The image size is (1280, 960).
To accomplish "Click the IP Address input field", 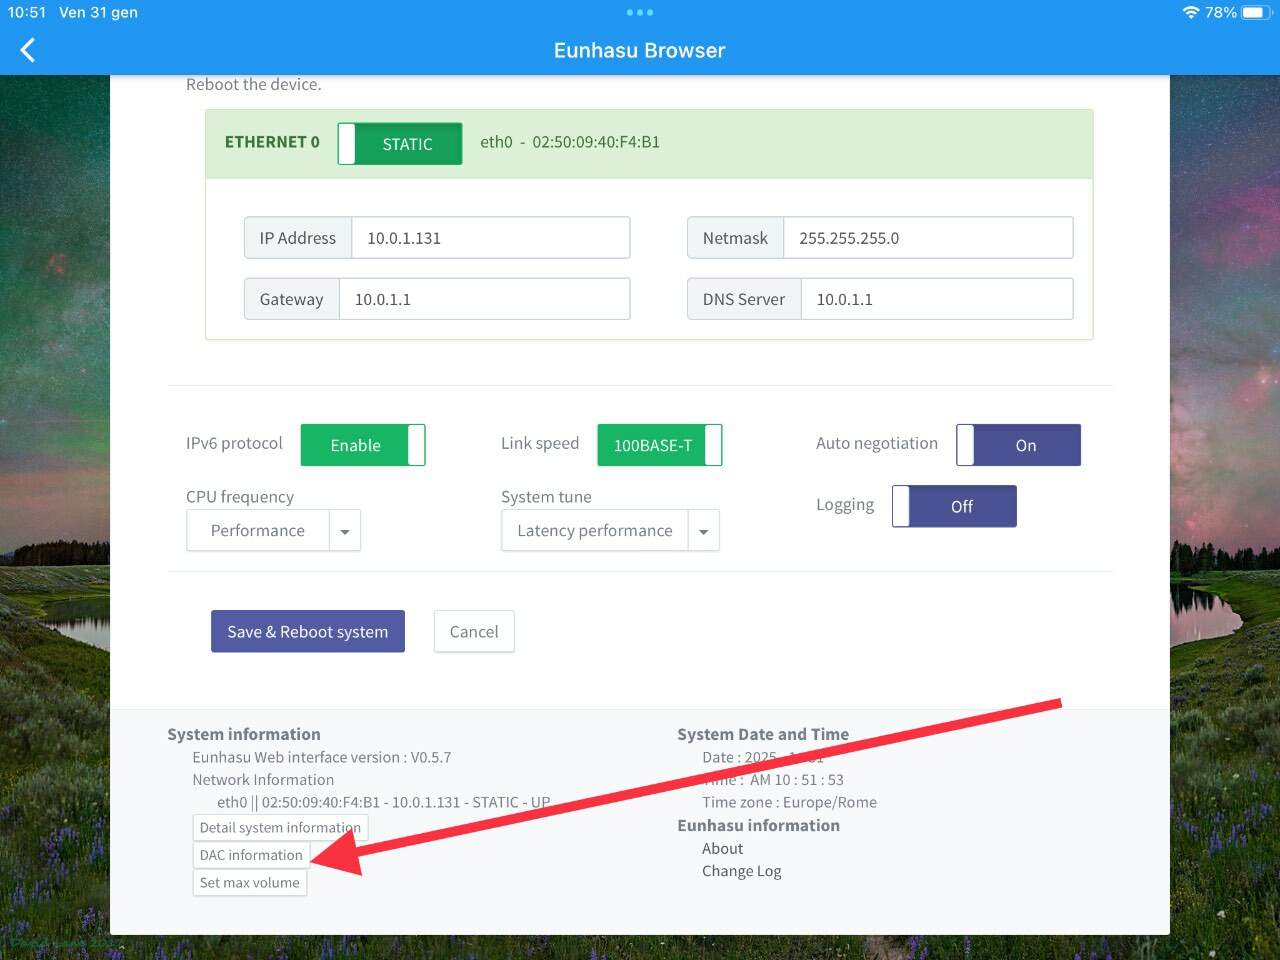I will pos(490,238).
